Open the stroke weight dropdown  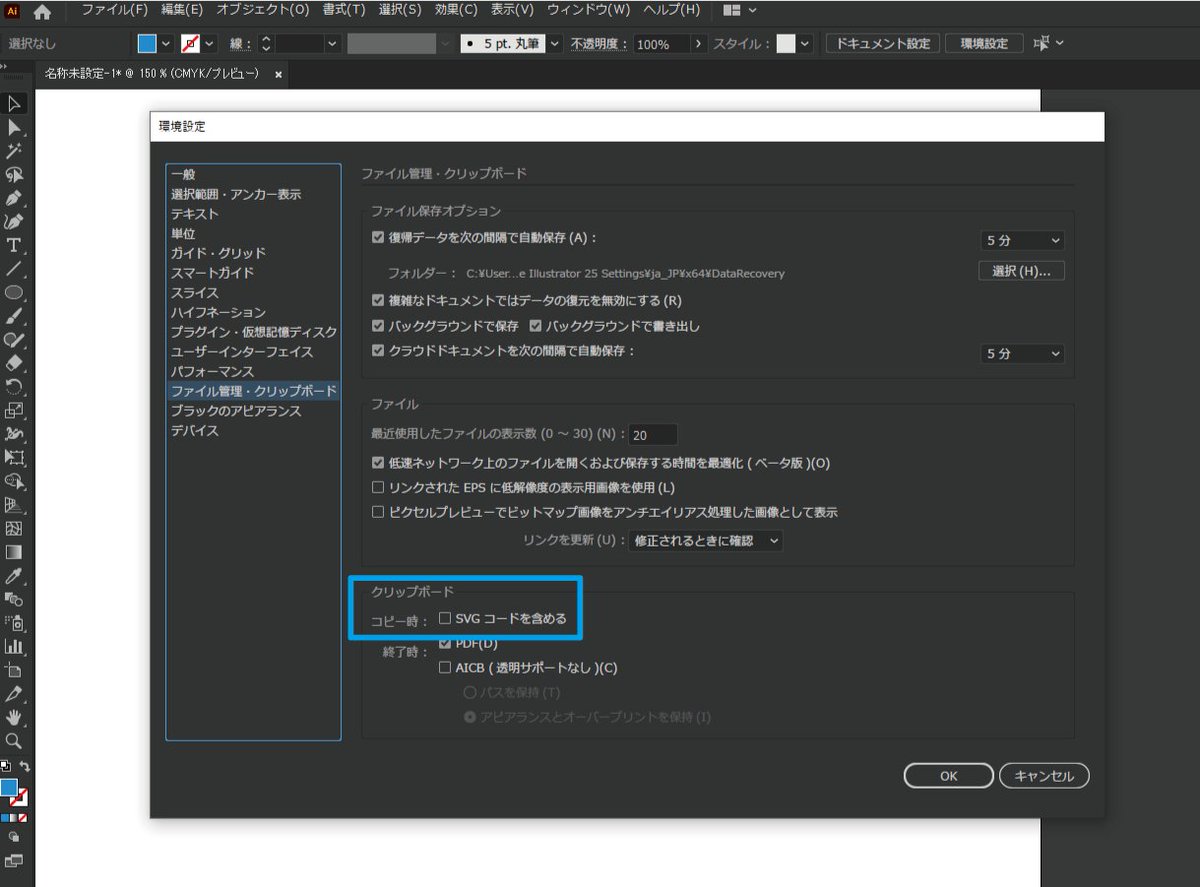point(332,44)
